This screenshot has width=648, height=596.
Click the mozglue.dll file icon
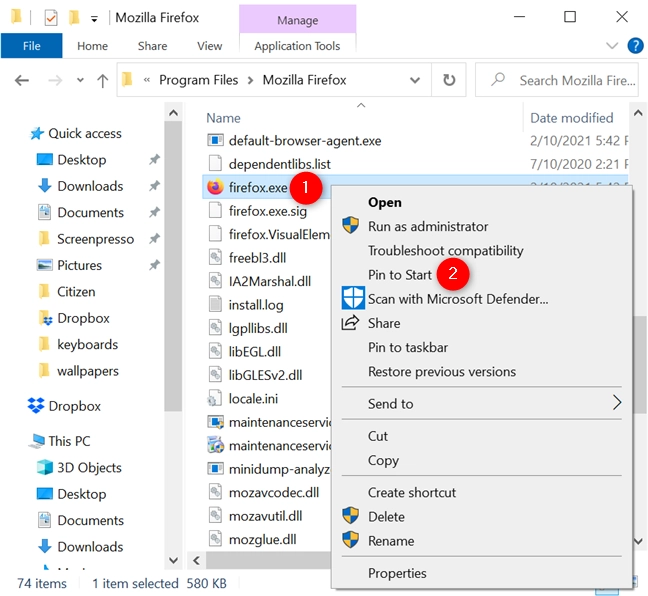(215, 539)
